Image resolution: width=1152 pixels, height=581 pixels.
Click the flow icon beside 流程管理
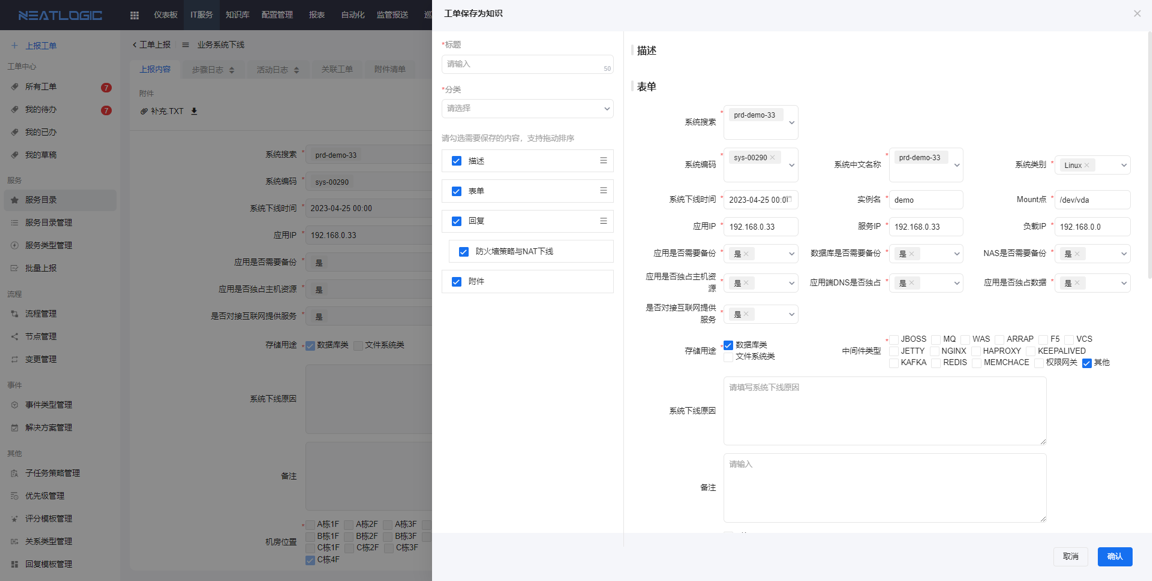pyautogui.click(x=14, y=314)
